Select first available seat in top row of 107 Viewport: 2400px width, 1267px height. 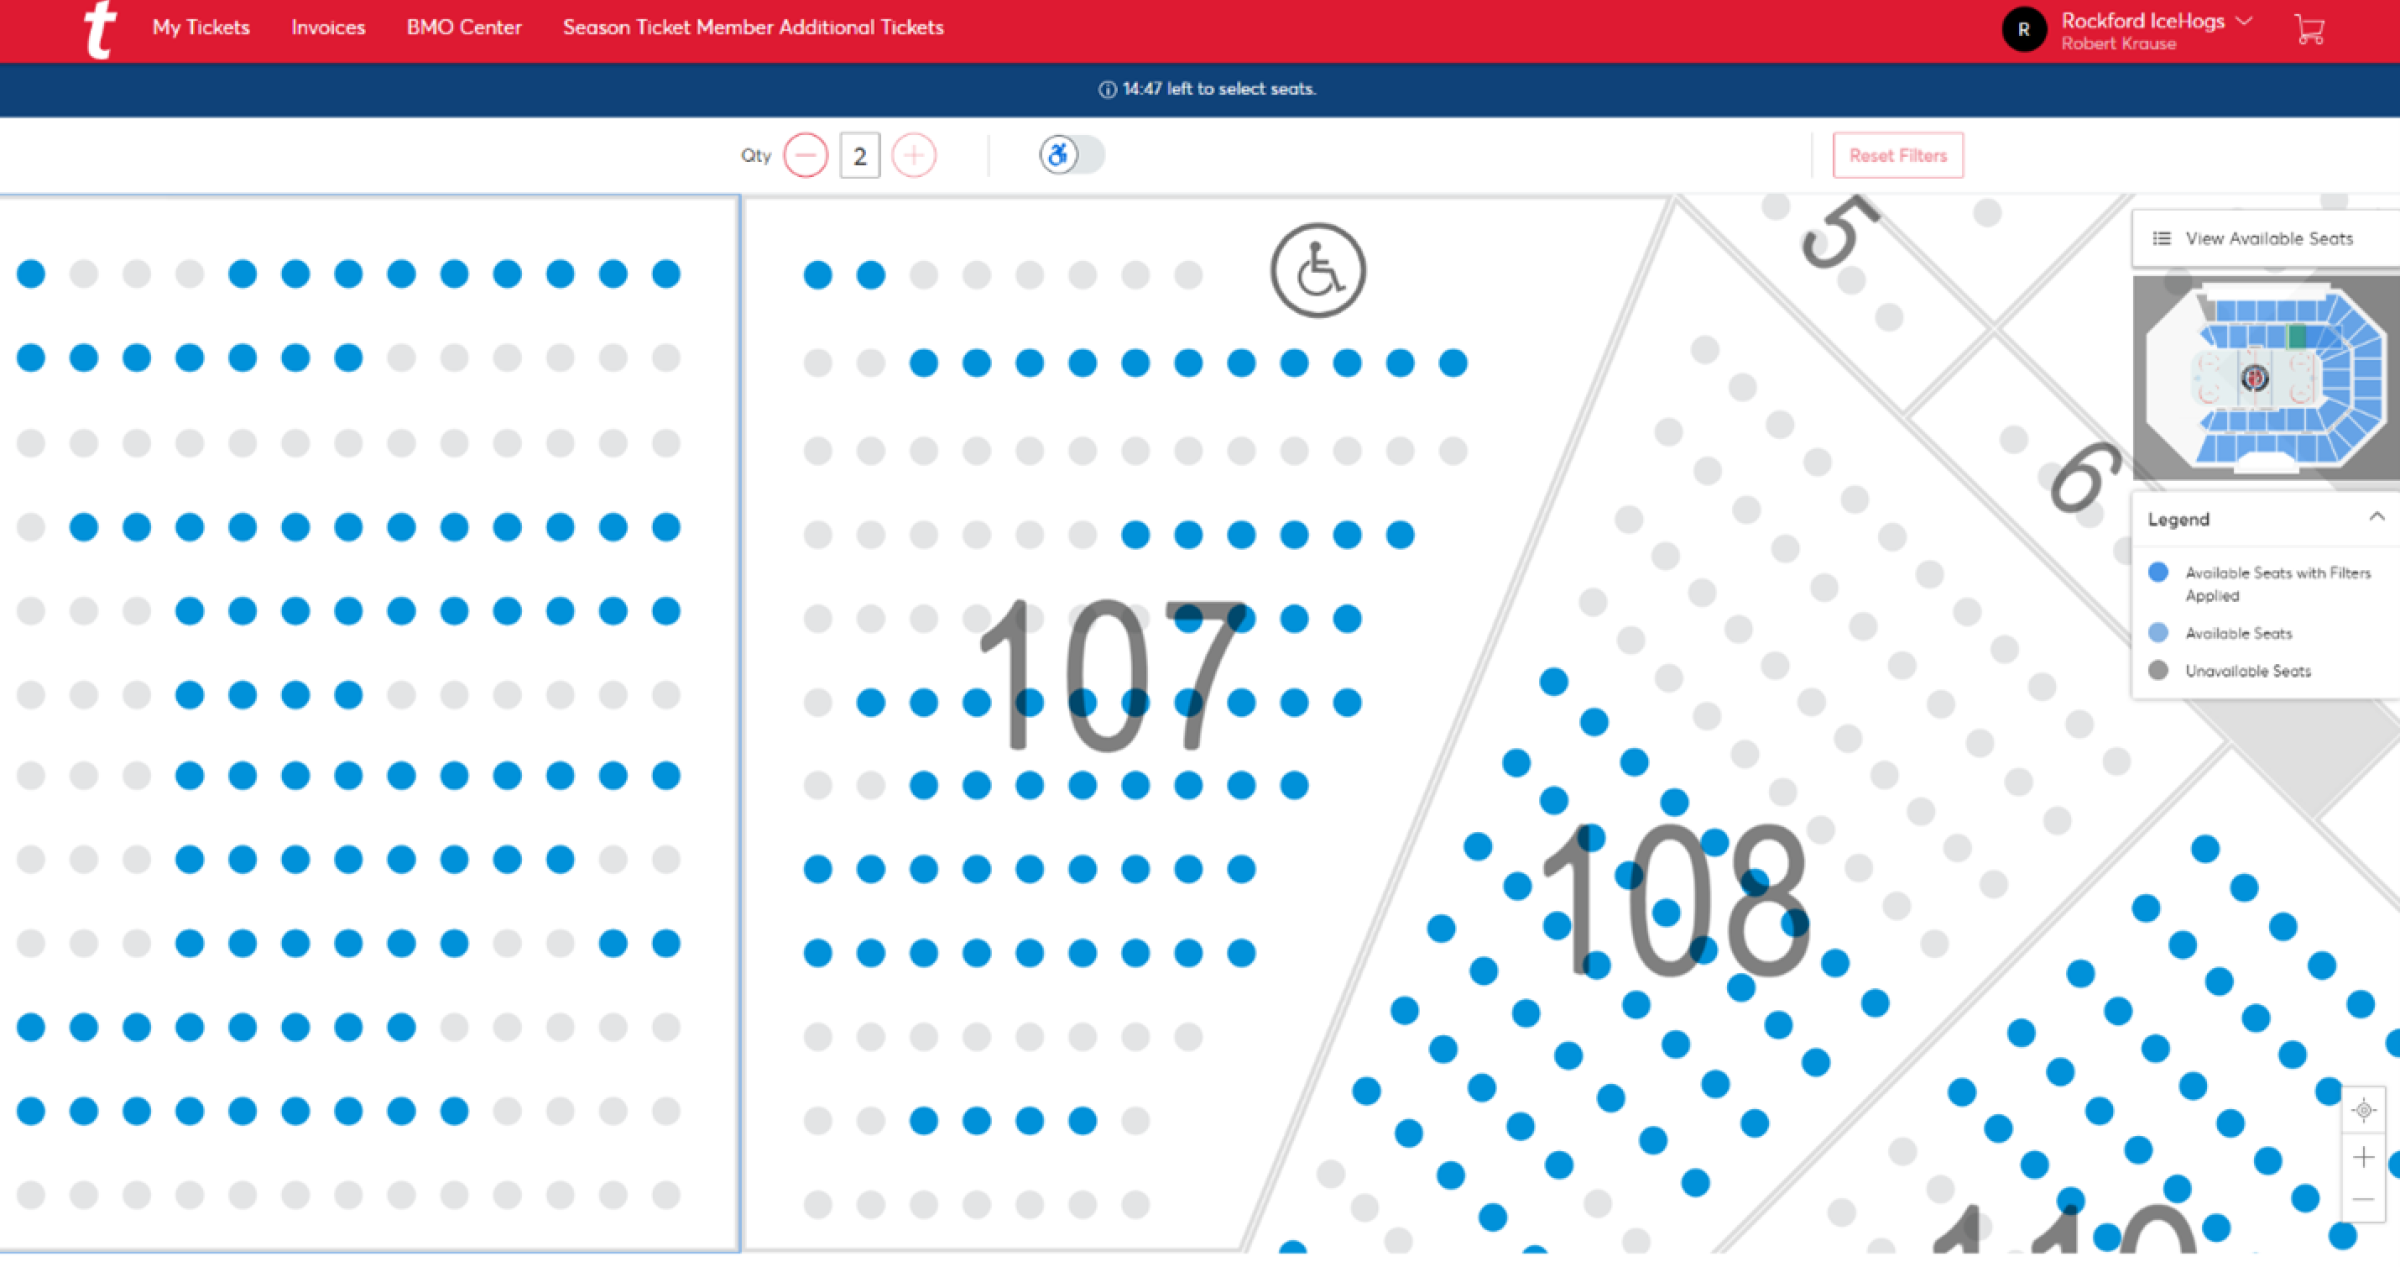(818, 274)
